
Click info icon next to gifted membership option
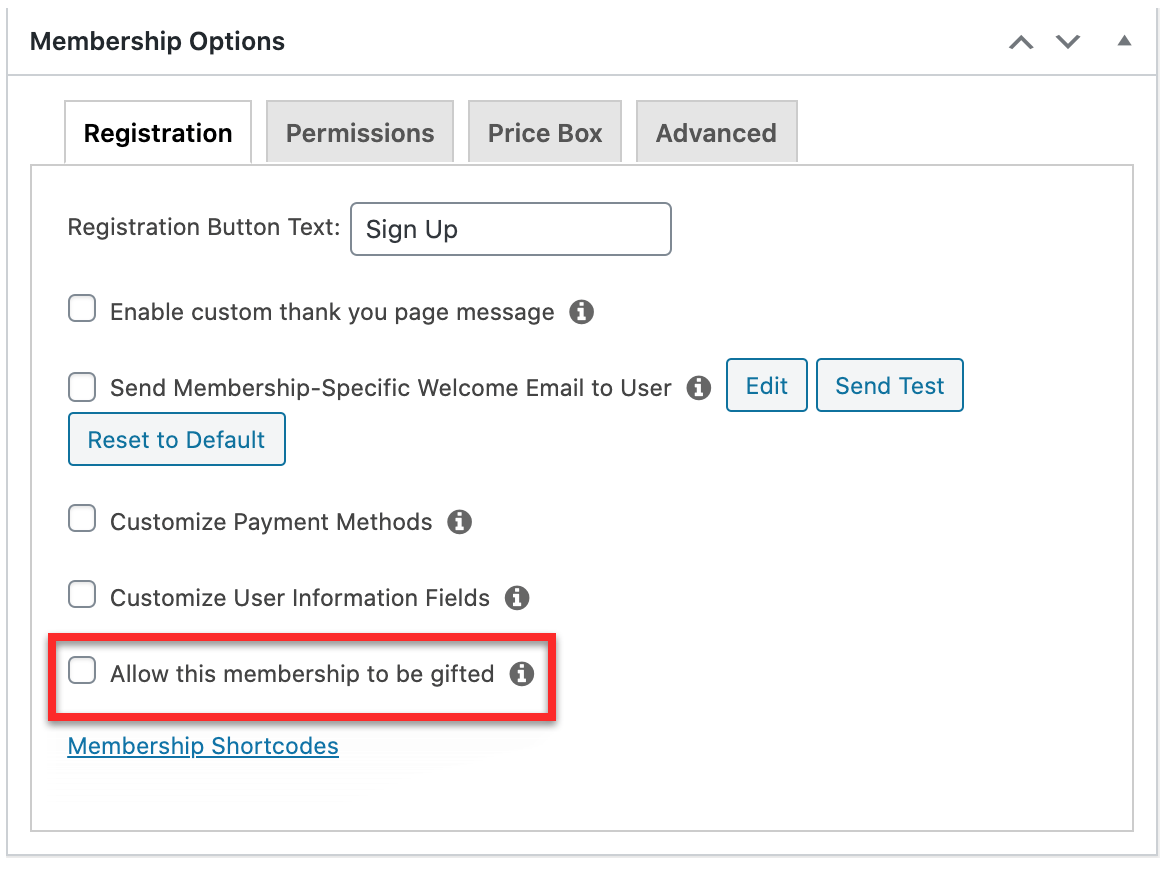coord(521,674)
